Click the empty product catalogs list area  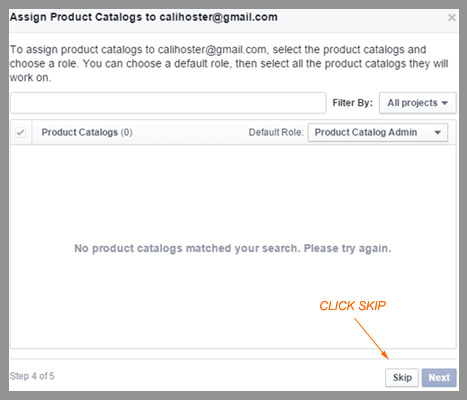pos(233,247)
